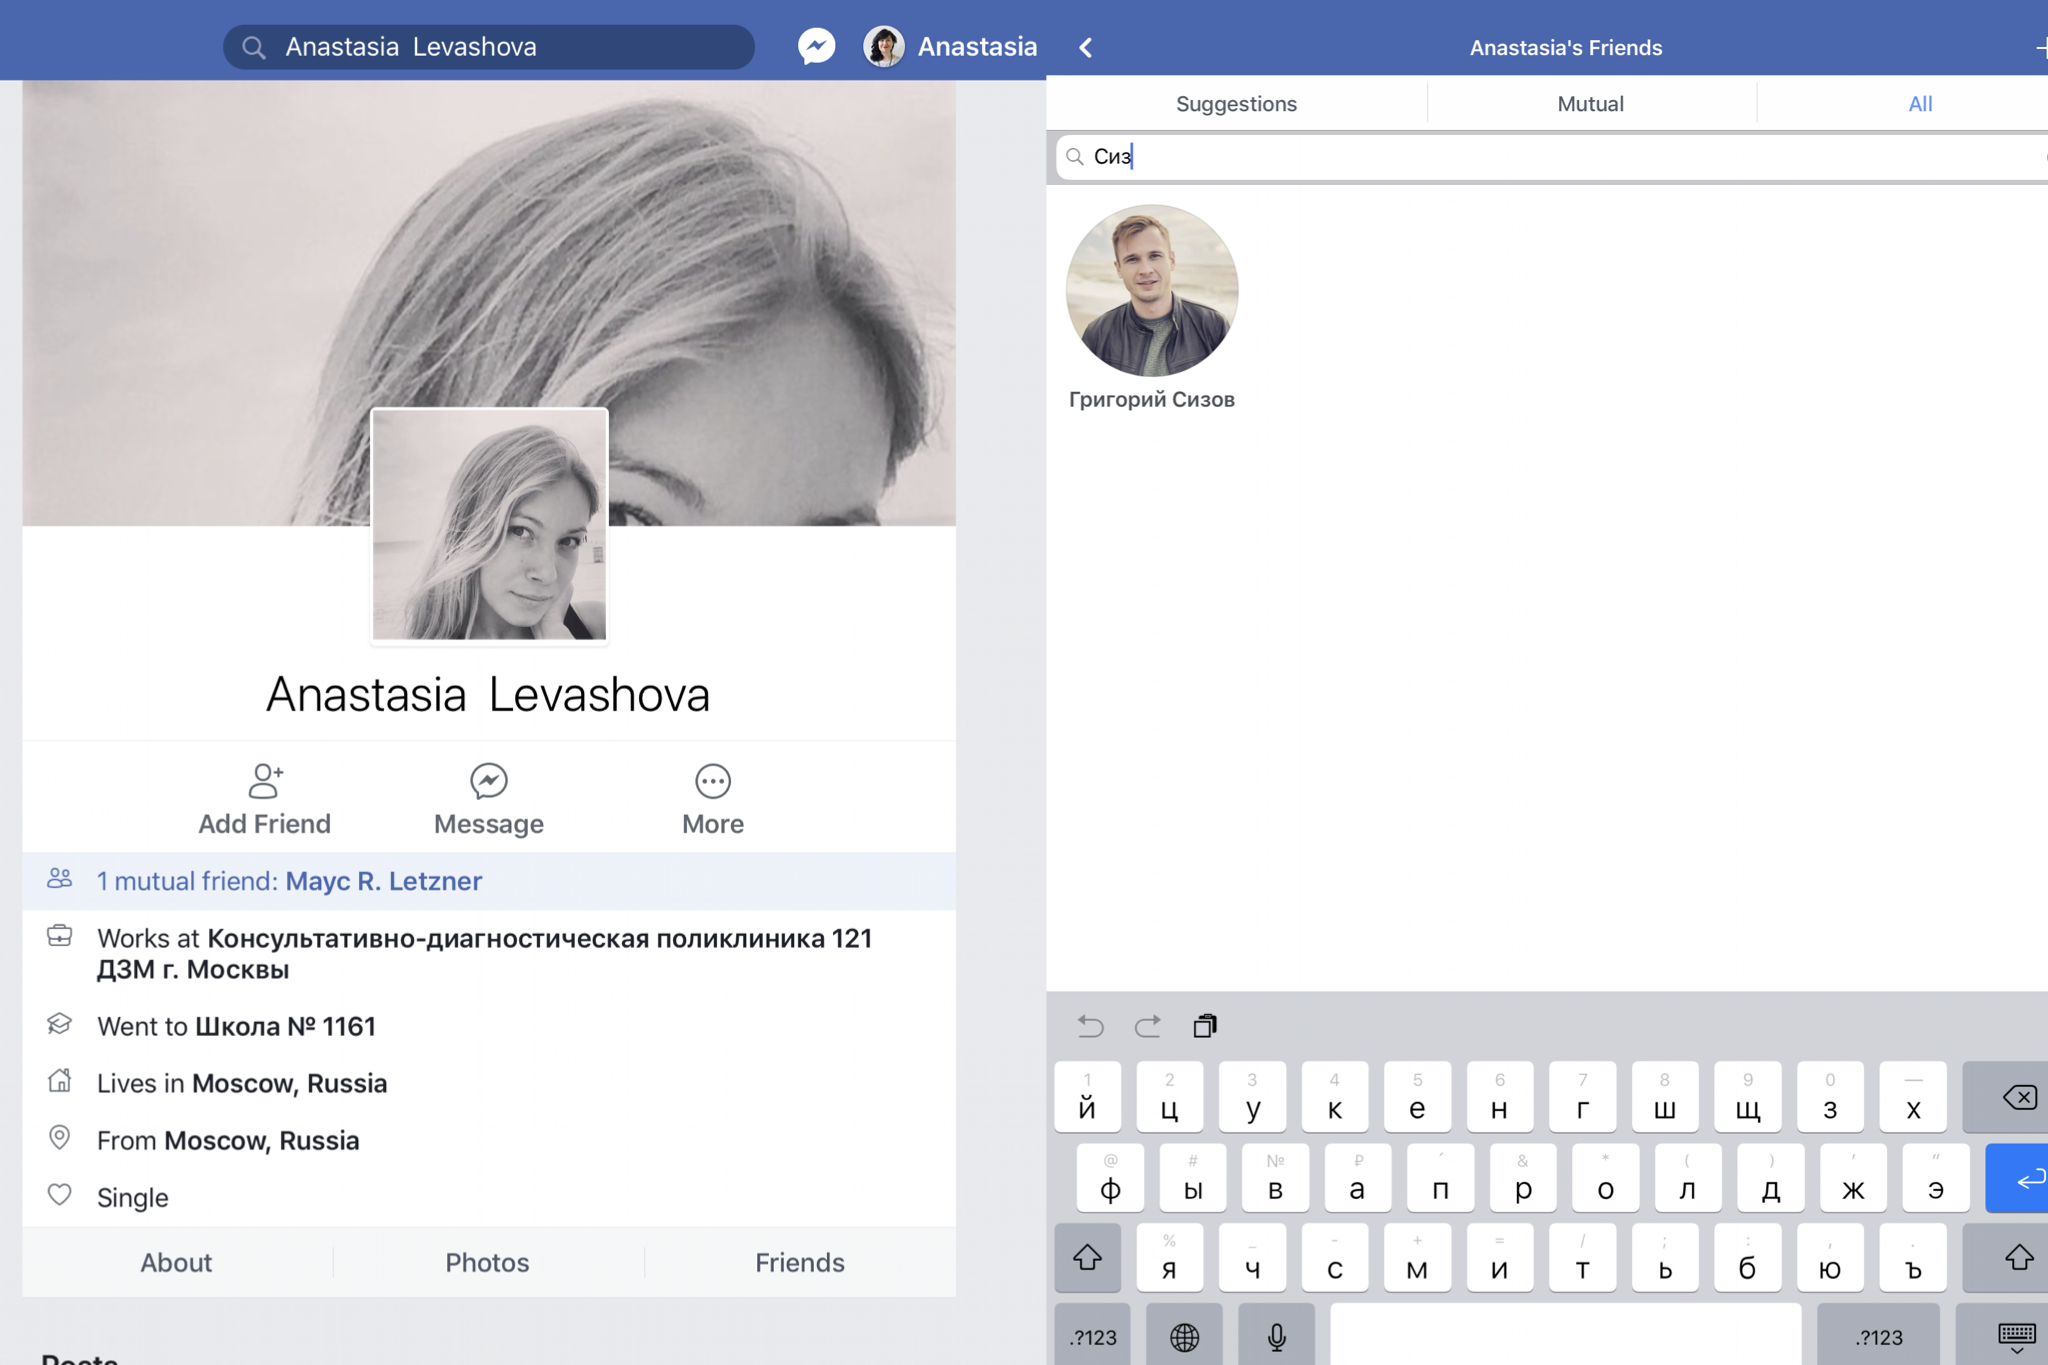Tap the clipboard paste icon above the keyboard
The width and height of the screenshot is (2048, 1365).
[1204, 1025]
